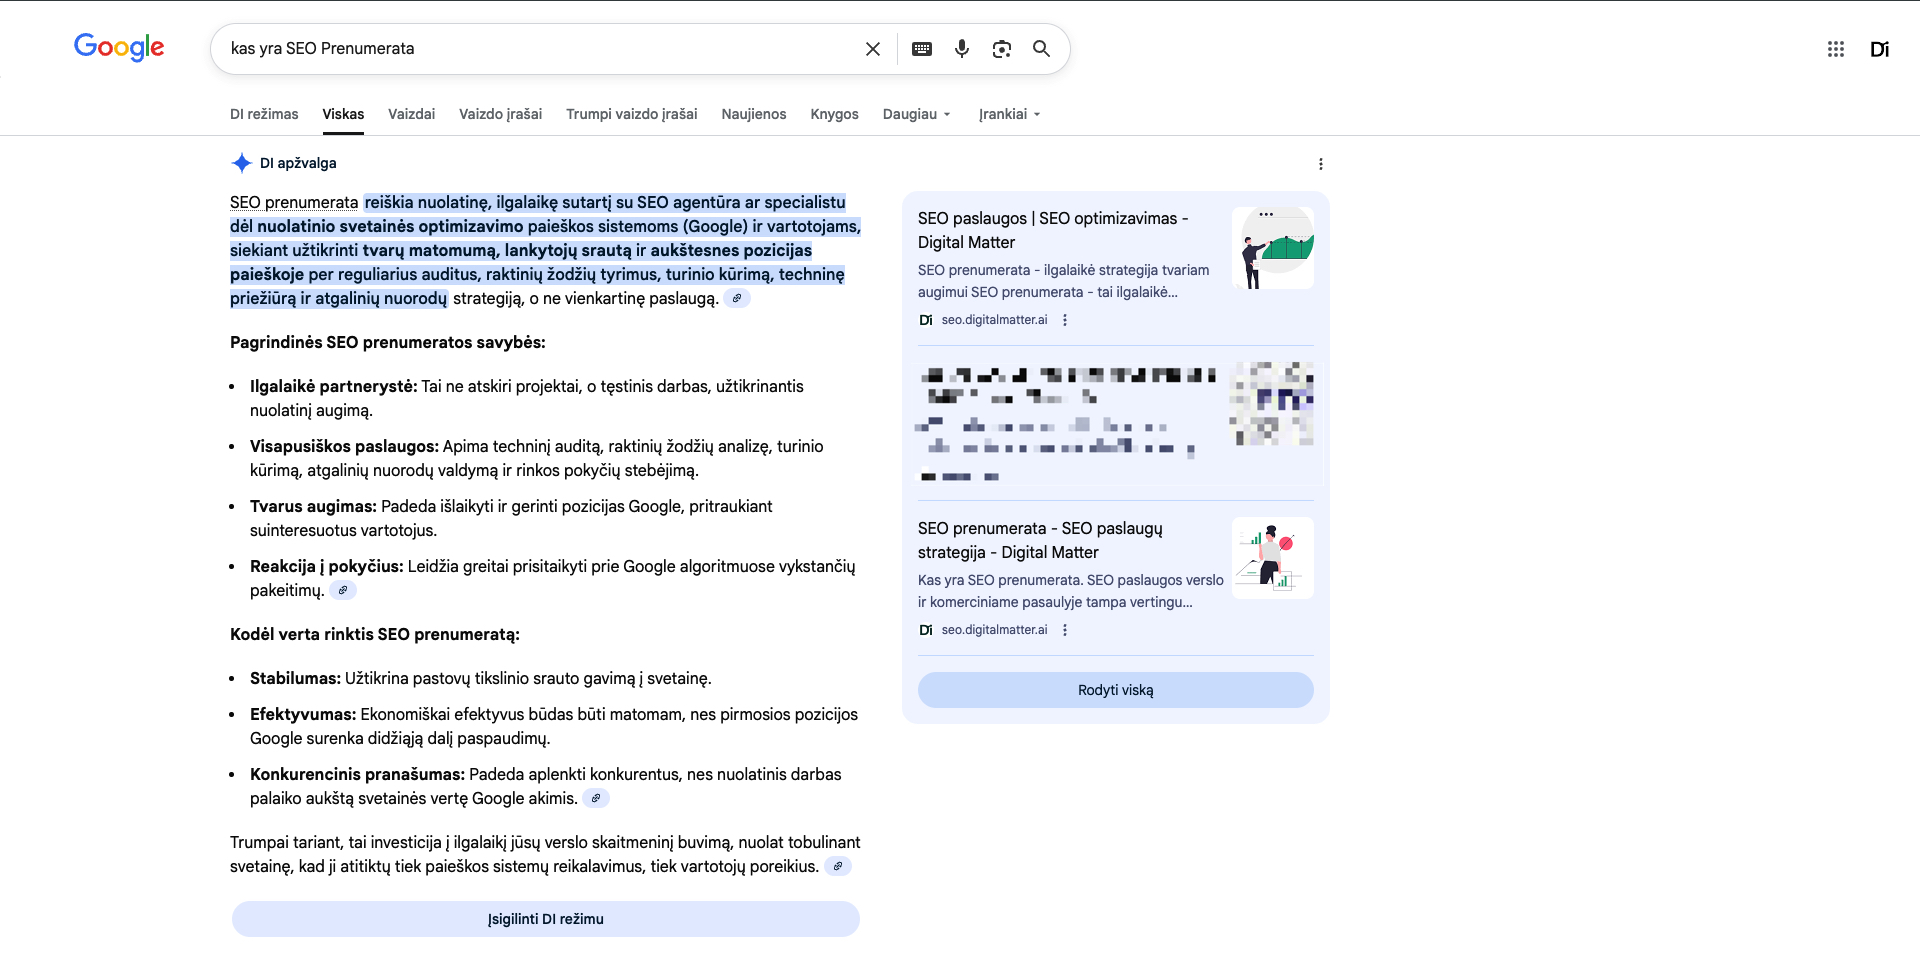Expand the Įrankiai tools dropdown
Image resolution: width=1920 pixels, height=959 pixels.
point(1009,114)
